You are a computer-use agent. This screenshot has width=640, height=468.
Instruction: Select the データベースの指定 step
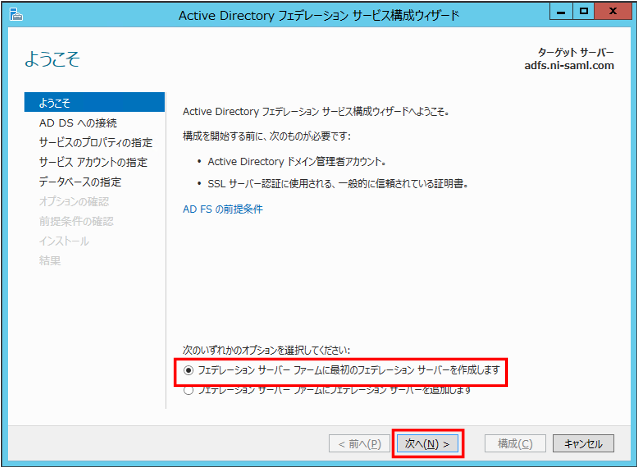point(80,182)
